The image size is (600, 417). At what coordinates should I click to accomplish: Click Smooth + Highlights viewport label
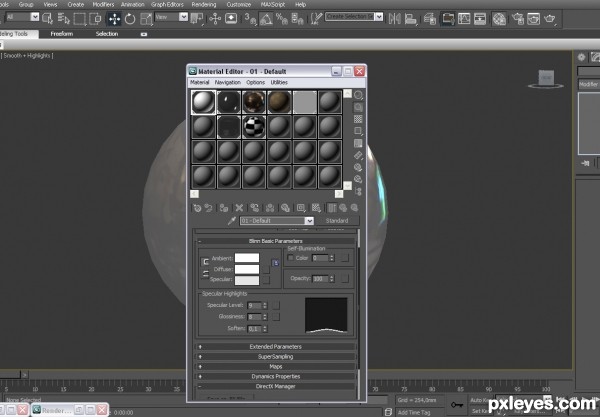pyautogui.click(x=28, y=55)
